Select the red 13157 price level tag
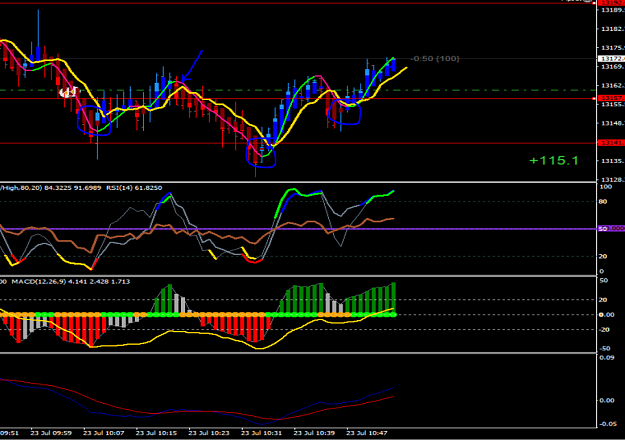 (x=611, y=98)
